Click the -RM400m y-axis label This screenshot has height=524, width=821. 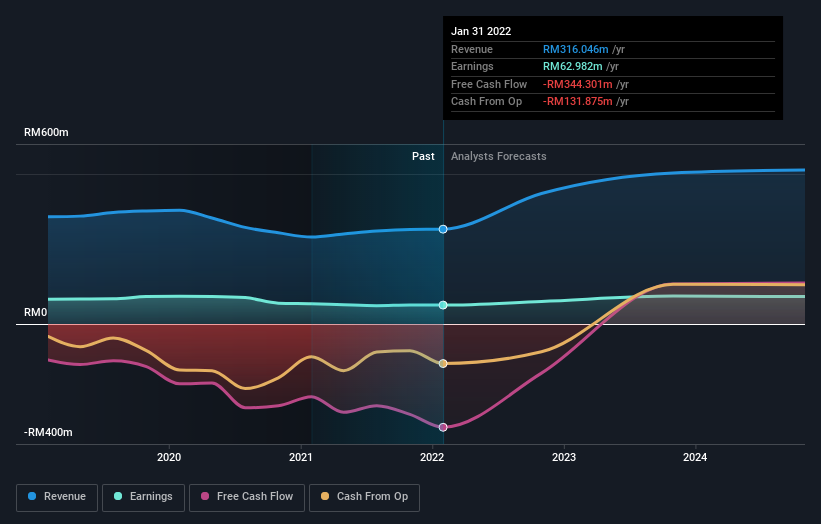tap(48, 432)
